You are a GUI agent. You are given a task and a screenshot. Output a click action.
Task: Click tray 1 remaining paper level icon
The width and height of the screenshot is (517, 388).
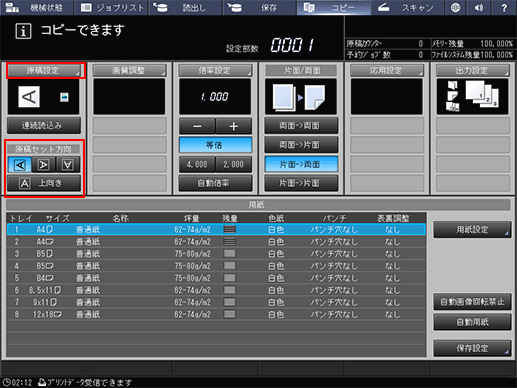pos(230,229)
